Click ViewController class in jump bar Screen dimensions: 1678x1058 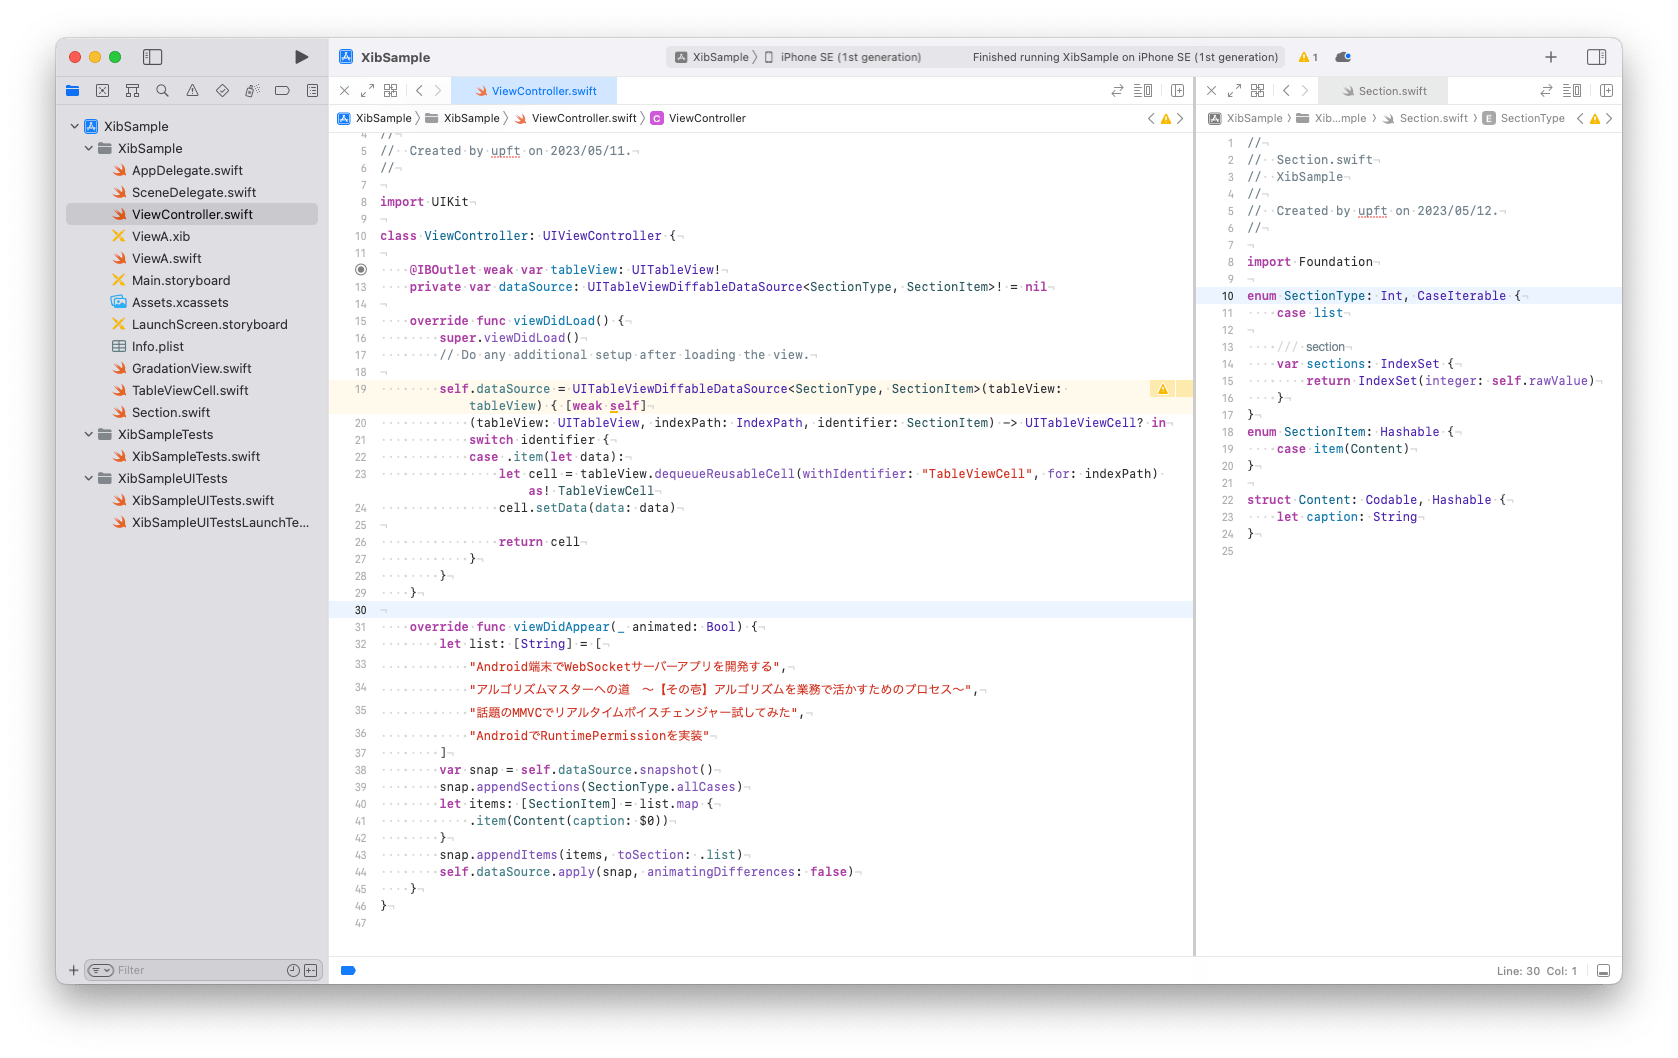tap(698, 118)
